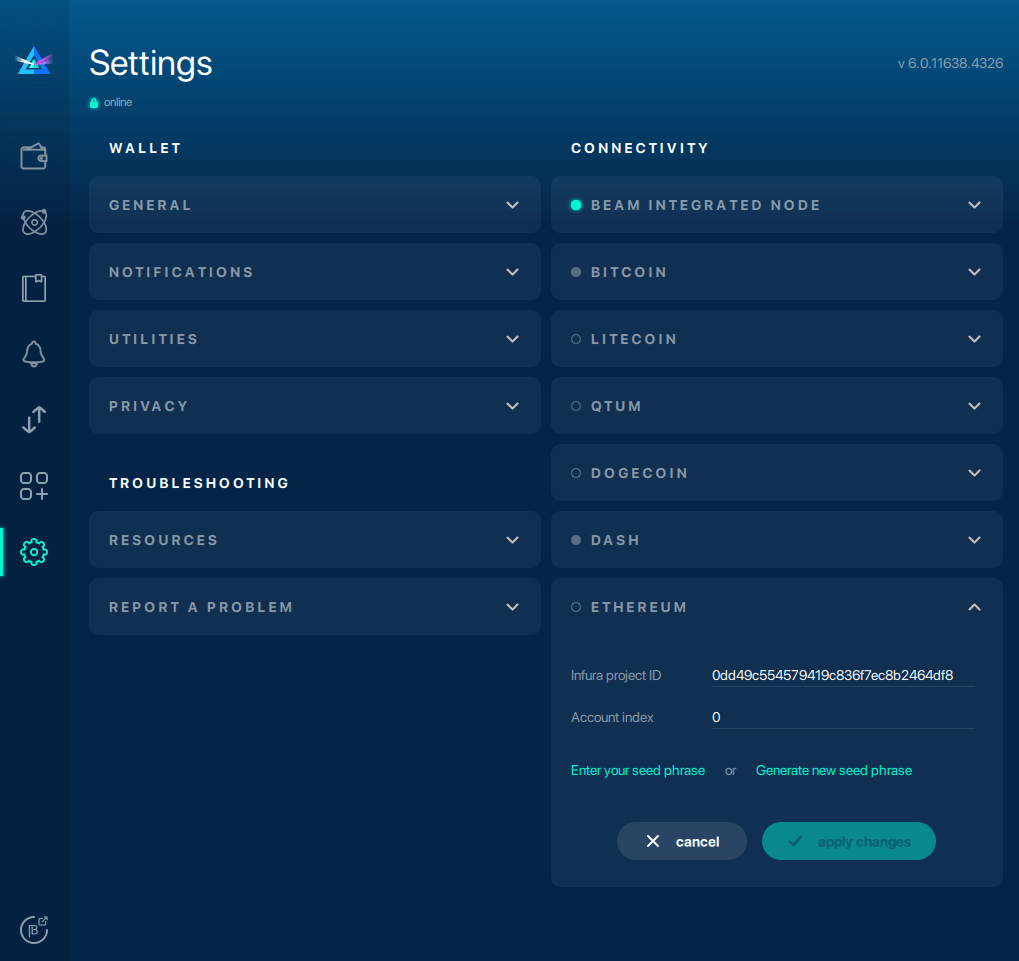Expand the Report a Problem section
1019x961 pixels.
point(314,607)
